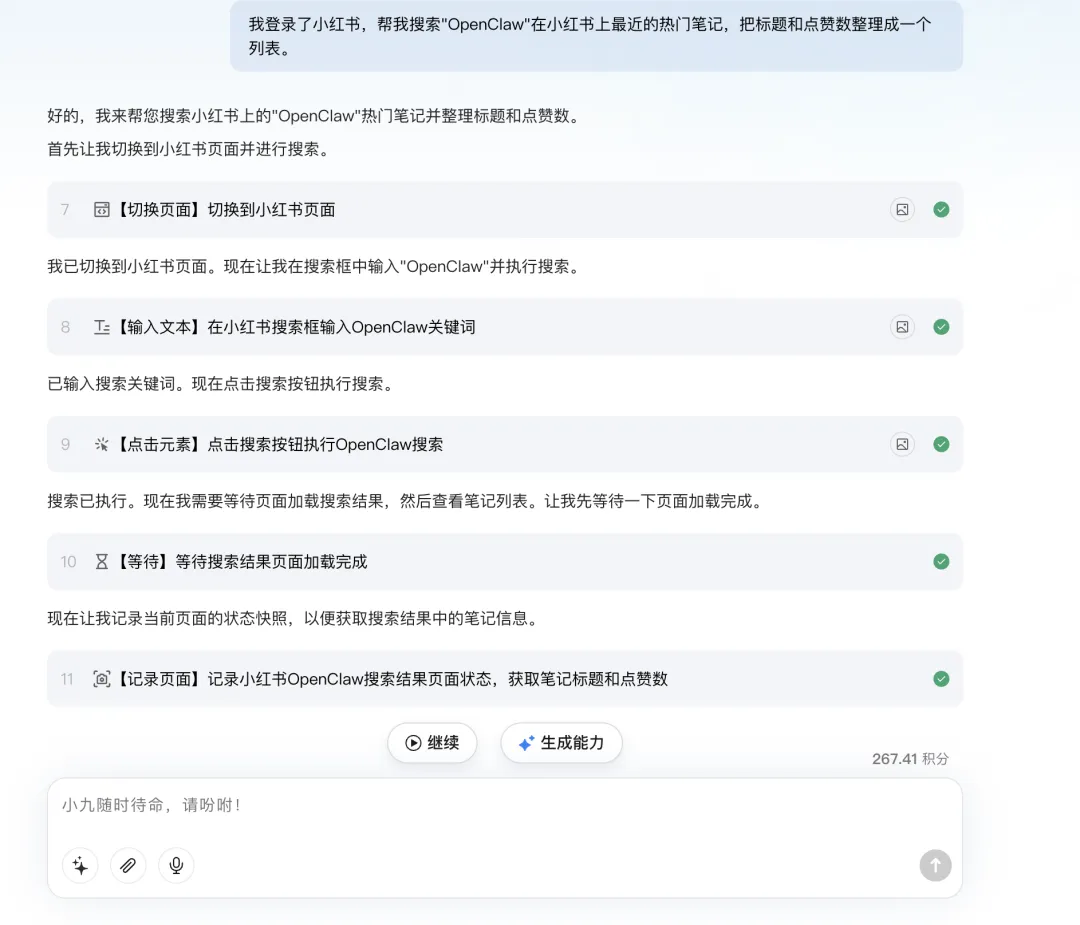Click text 已输入搜索关键词。现在点击搜索按钮执行搜索
The width and height of the screenshot is (1080, 925).
pyautogui.click(x=223, y=384)
